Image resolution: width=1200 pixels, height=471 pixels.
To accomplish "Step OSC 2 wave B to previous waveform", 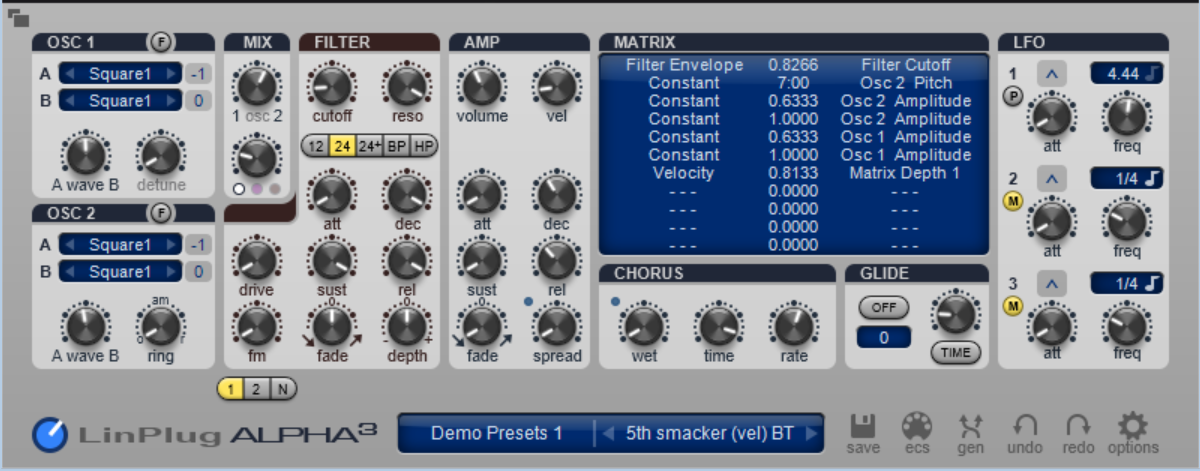I will [x=68, y=272].
